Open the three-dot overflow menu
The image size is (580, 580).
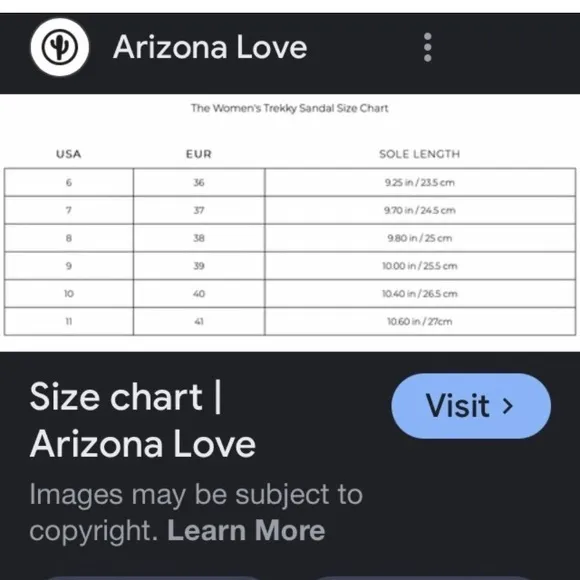coord(428,47)
